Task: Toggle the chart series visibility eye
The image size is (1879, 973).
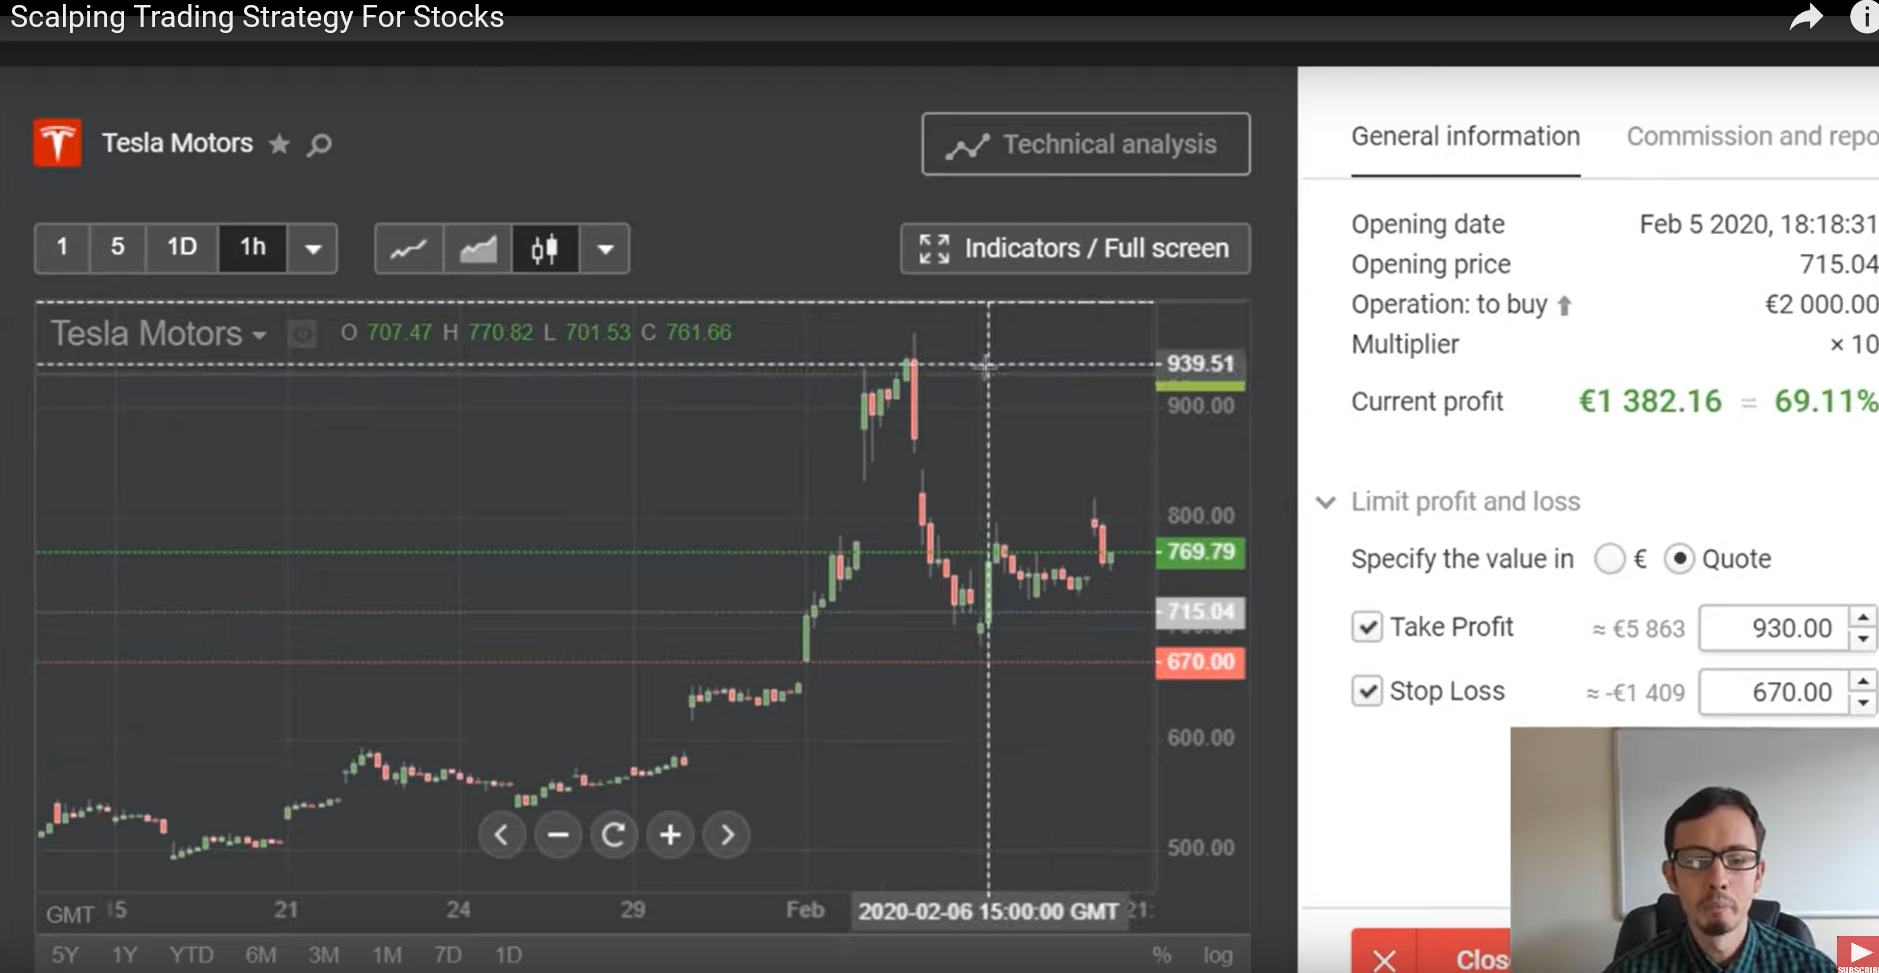Action: click(x=302, y=334)
